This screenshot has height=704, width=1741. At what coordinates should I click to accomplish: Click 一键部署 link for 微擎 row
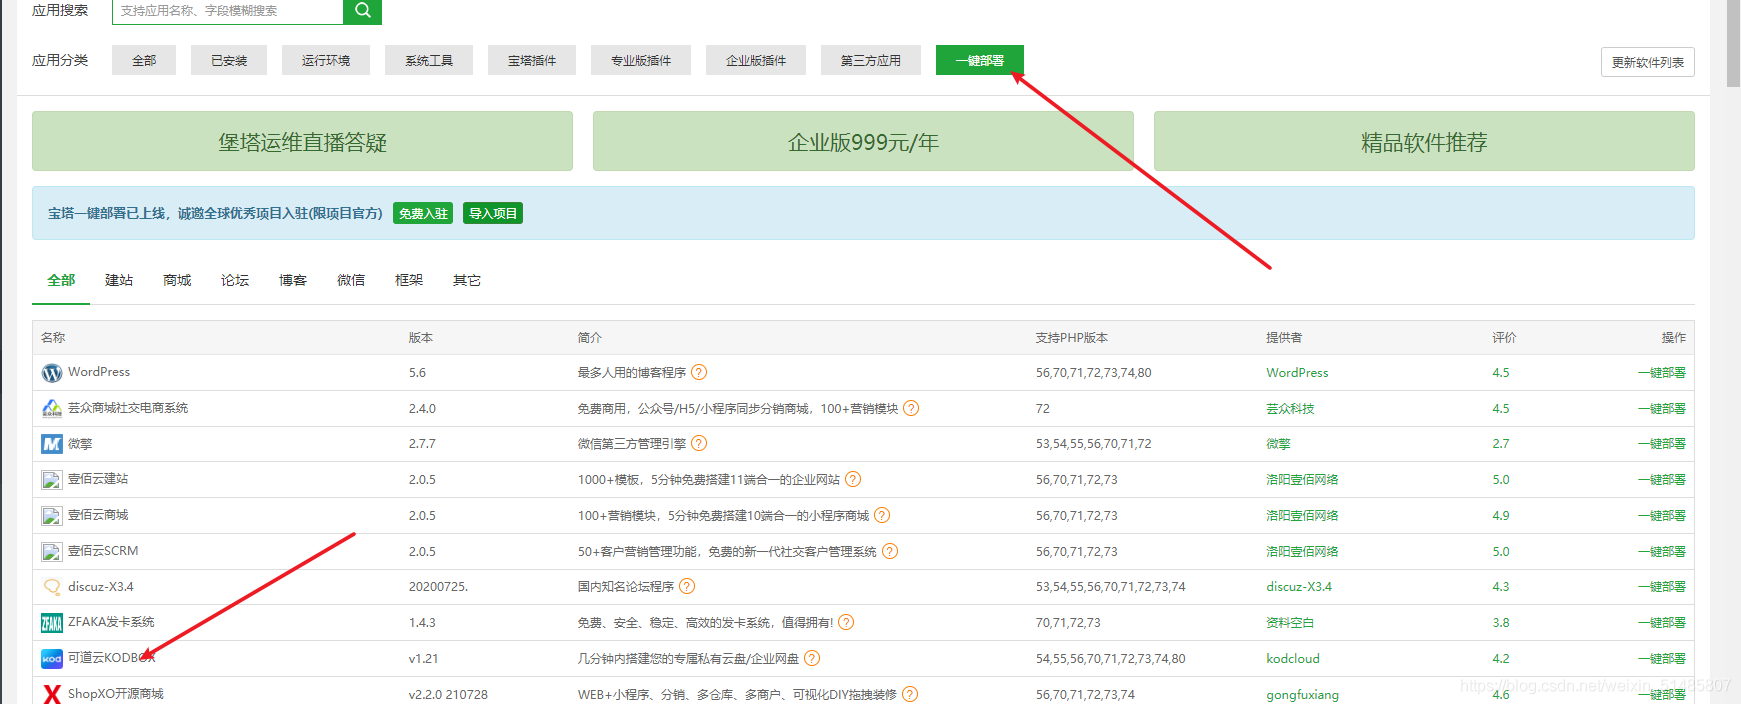click(x=1662, y=443)
